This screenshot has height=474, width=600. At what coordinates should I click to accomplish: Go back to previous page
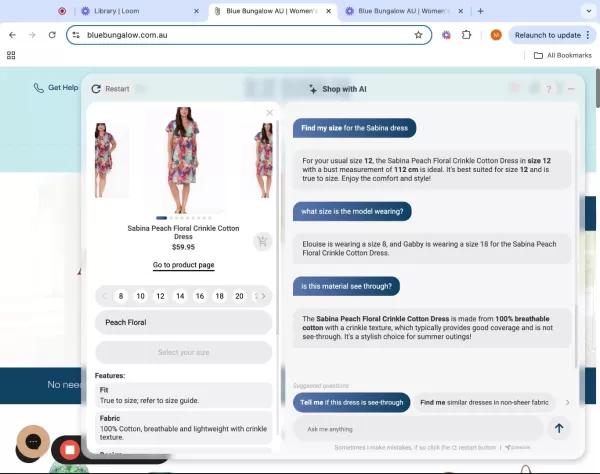12,35
